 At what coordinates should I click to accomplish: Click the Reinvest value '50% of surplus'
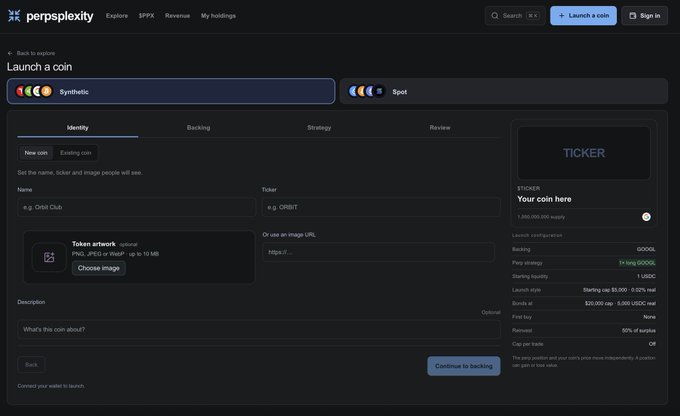pyautogui.click(x=639, y=331)
